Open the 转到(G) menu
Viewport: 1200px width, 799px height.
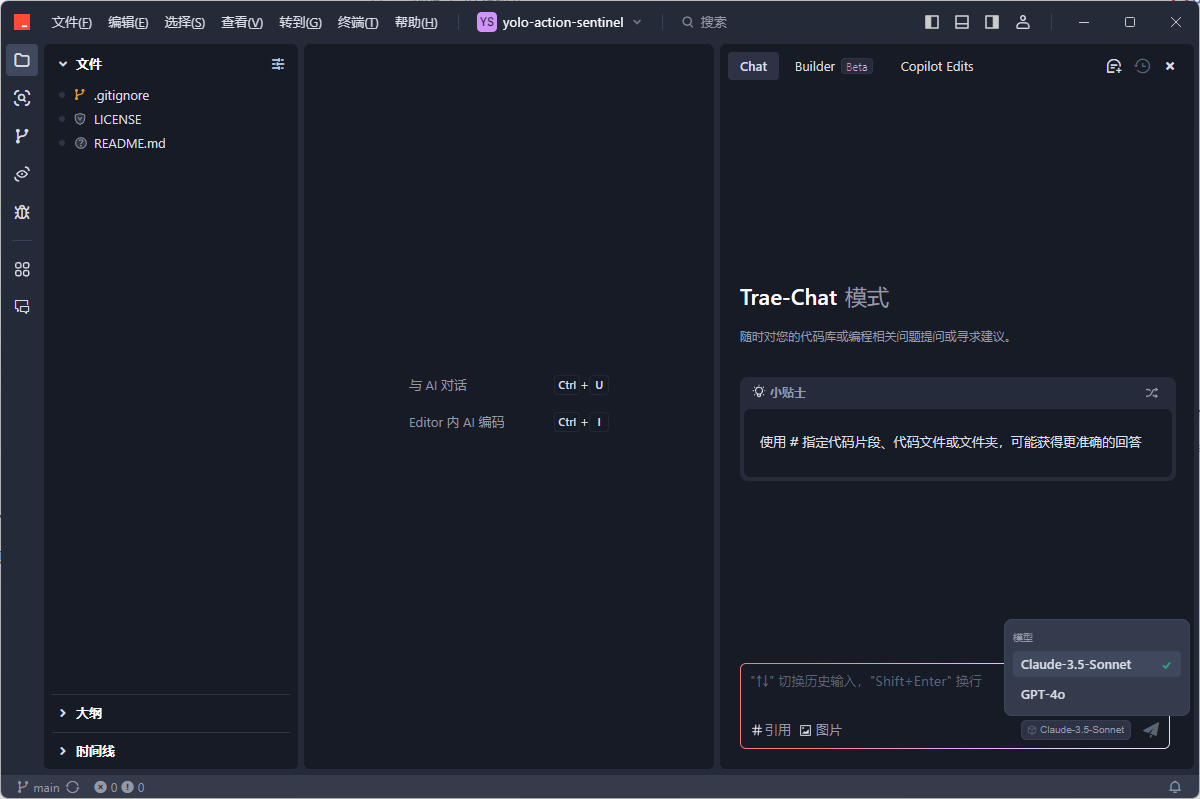300,22
